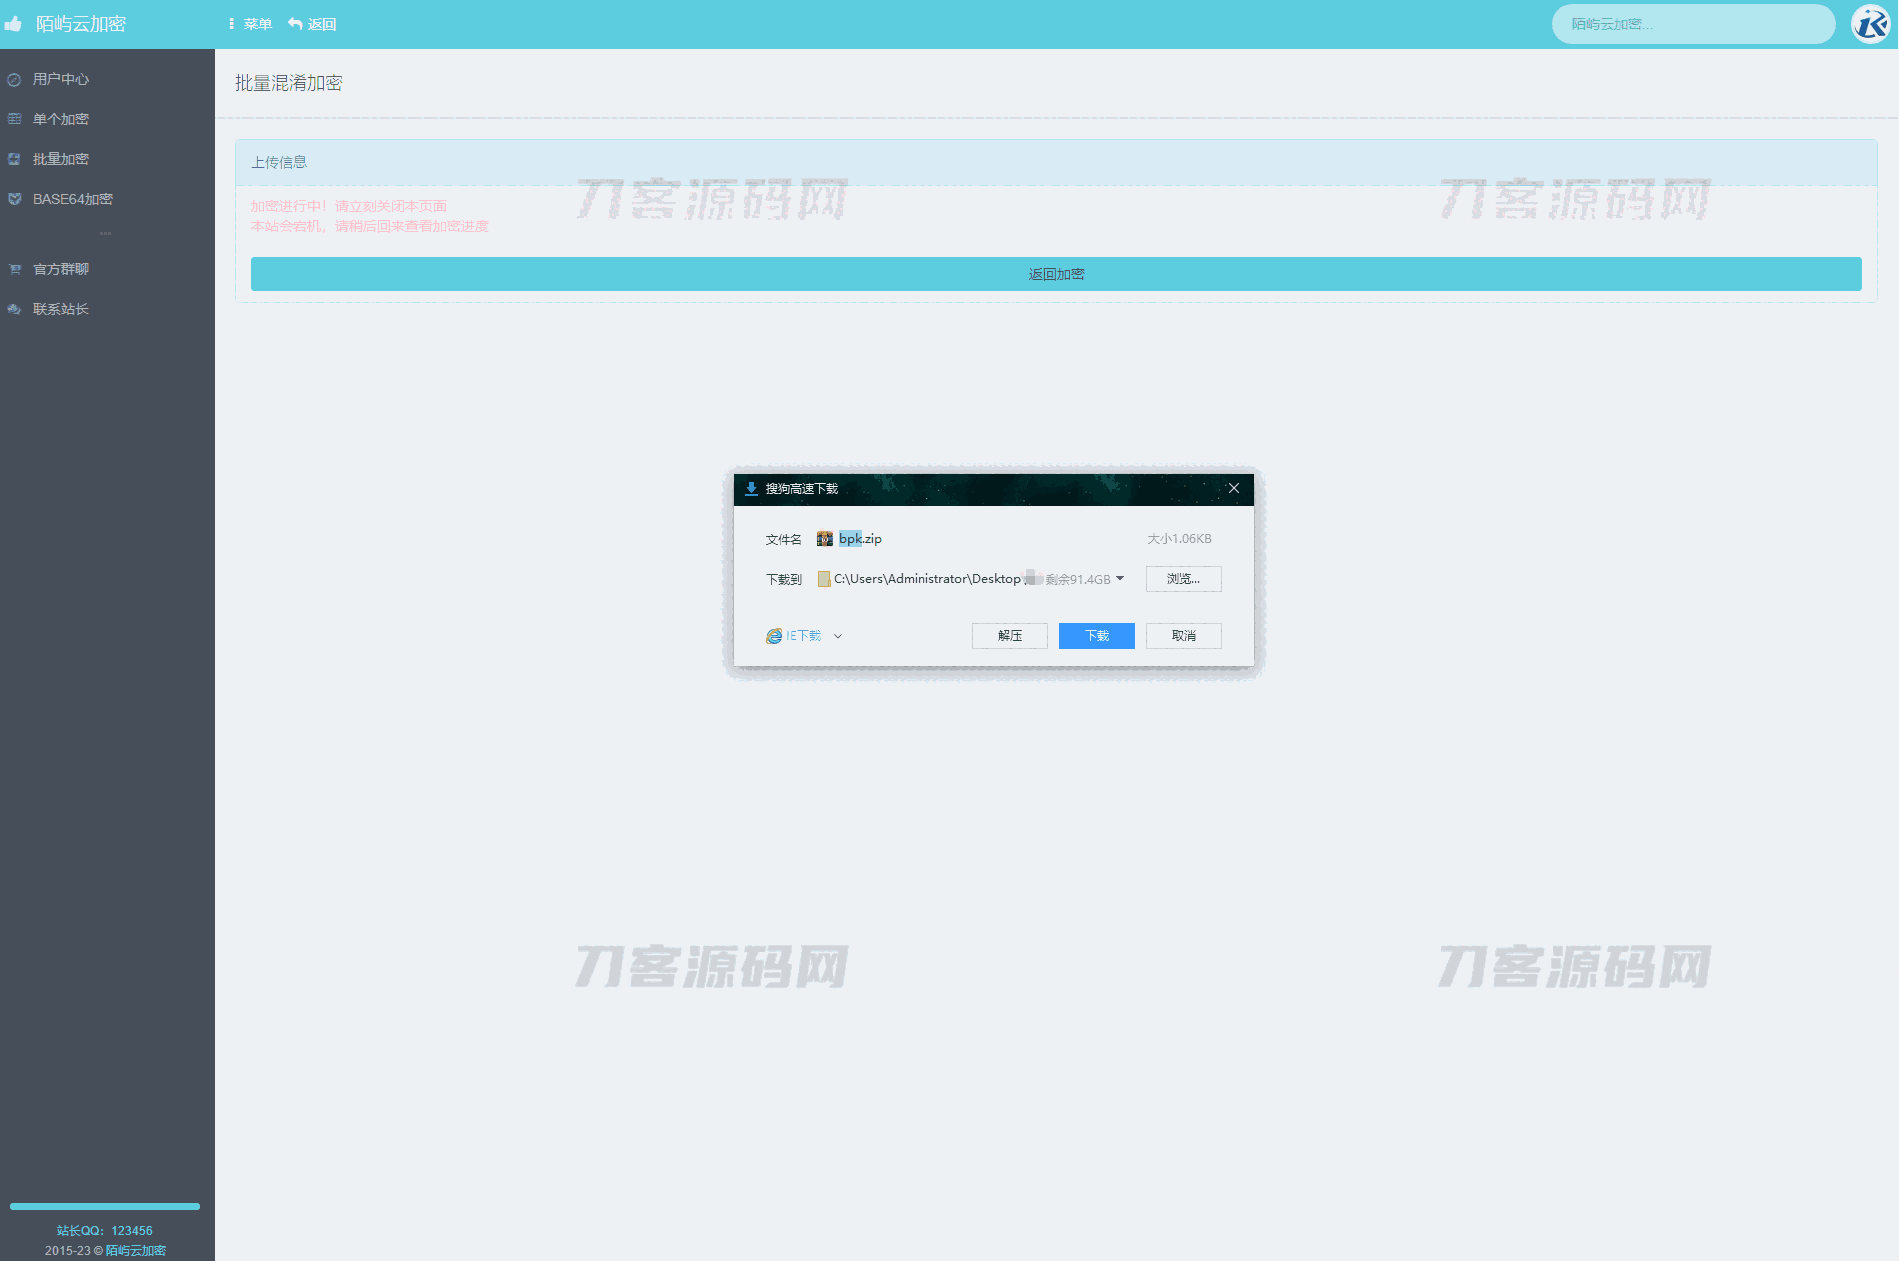Click the folder icon before the download path
This screenshot has width=1899, height=1261.
coord(824,579)
